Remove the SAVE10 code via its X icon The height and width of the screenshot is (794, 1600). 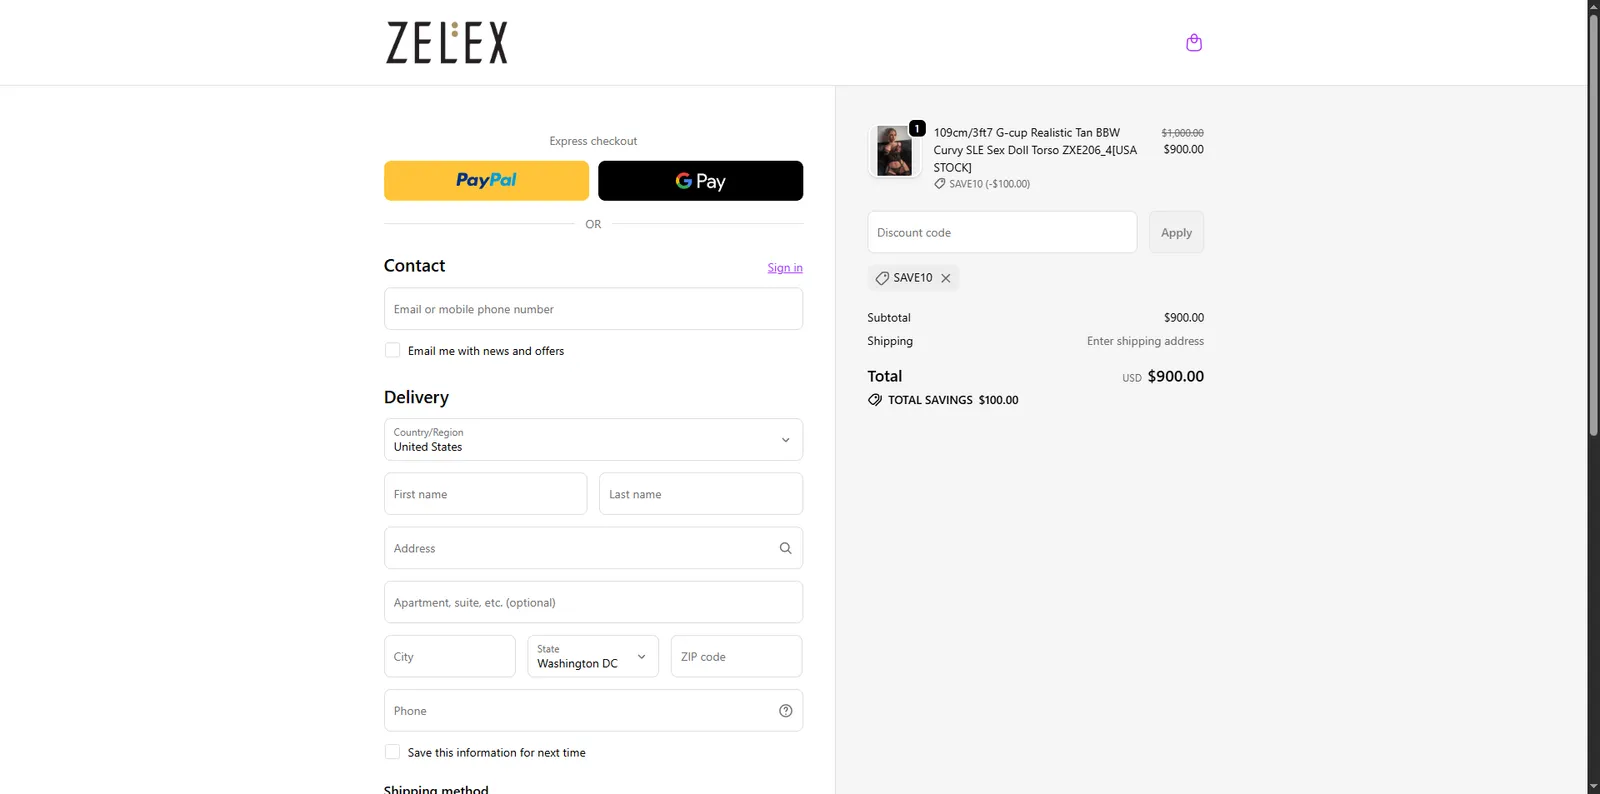click(946, 277)
